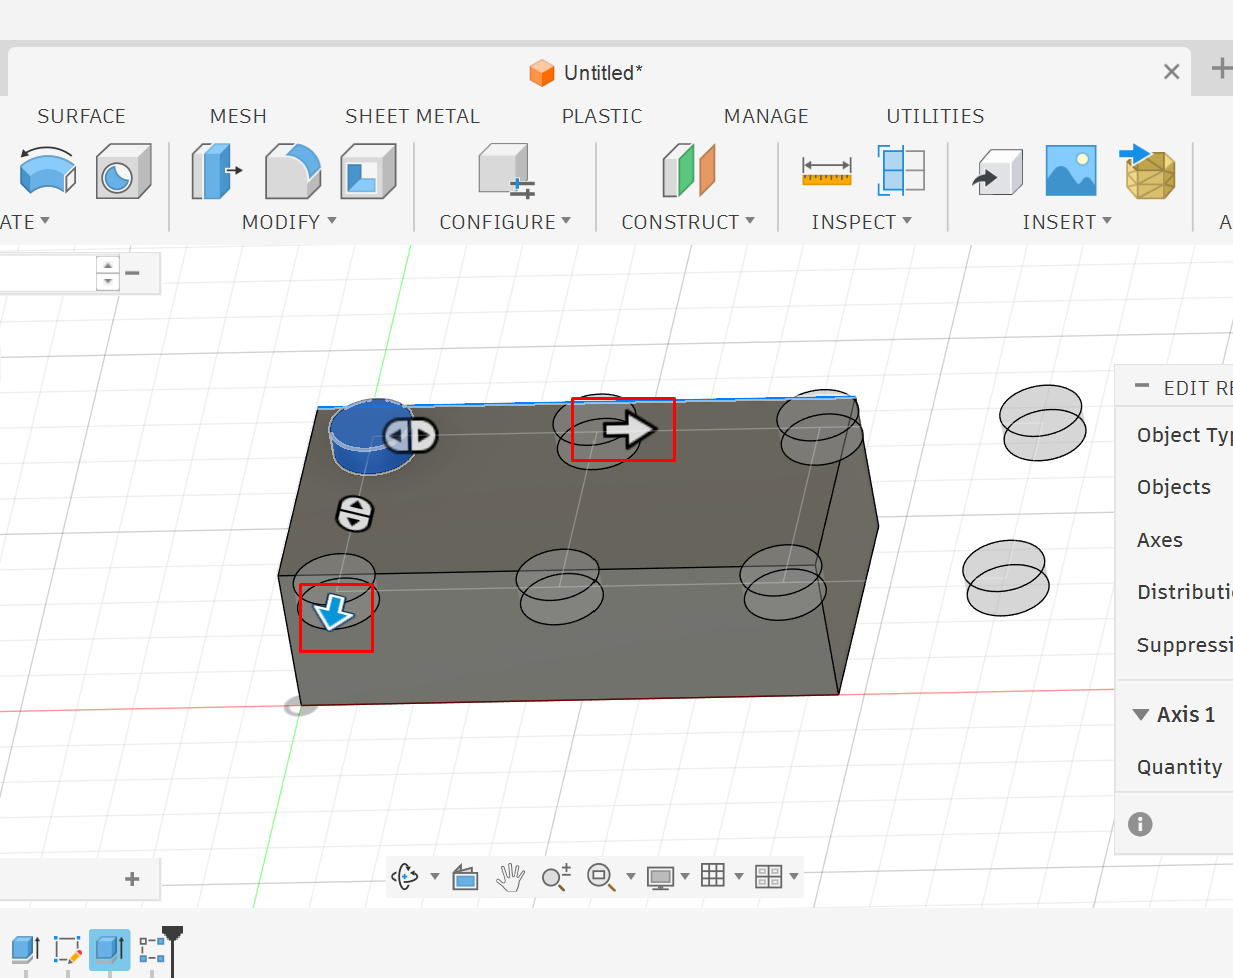Click the Grid and Snaps icon
Viewport: 1233px width, 978px height.
(713, 876)
